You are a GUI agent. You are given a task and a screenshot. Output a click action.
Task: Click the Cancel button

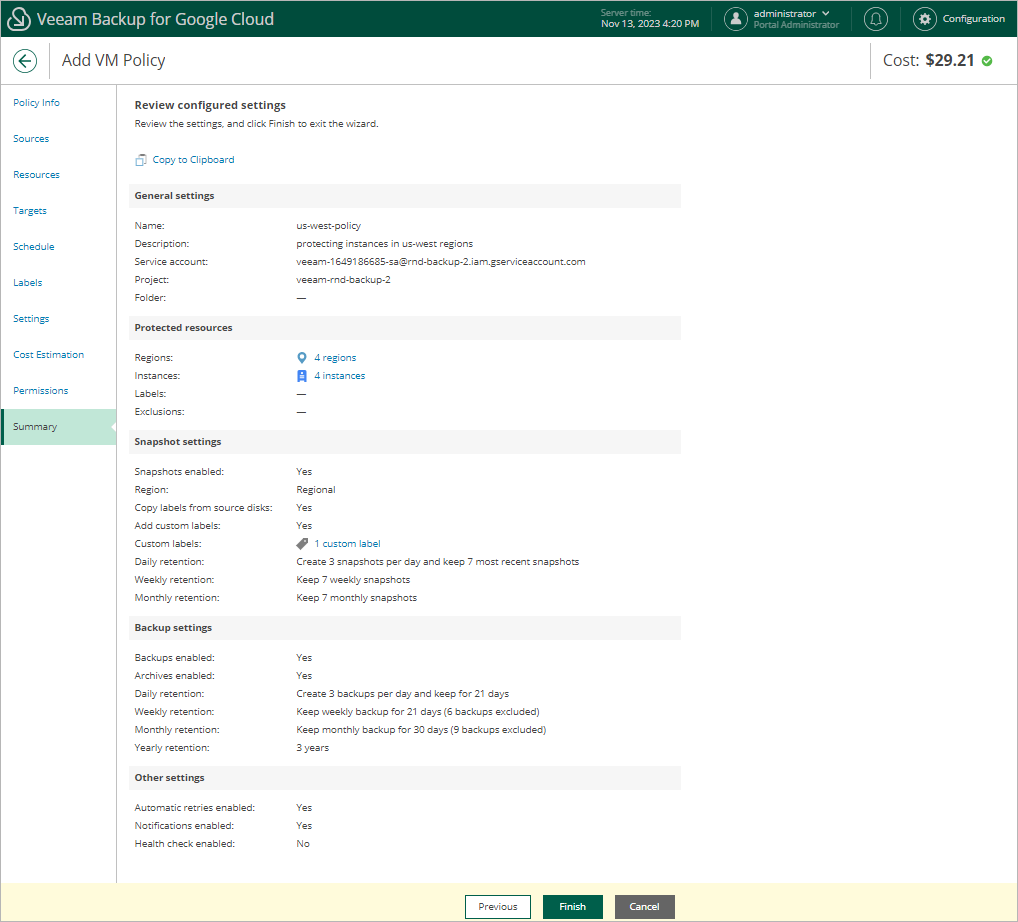(x=645, y=906)
